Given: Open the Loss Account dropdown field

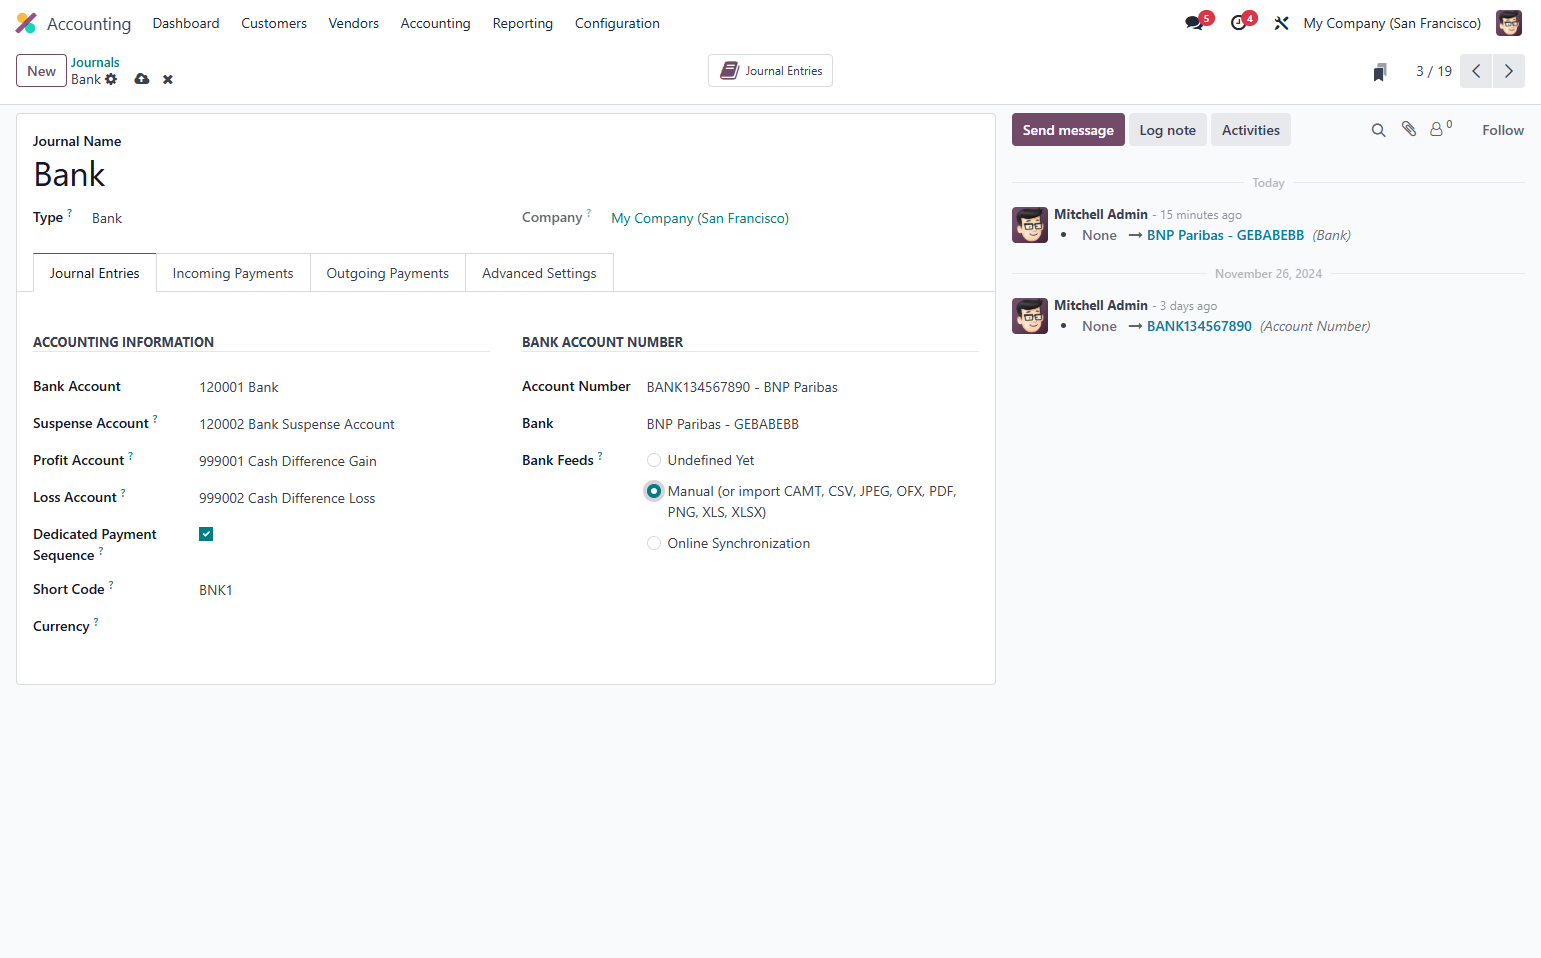Looking at the screenshot, I should 344,498.
